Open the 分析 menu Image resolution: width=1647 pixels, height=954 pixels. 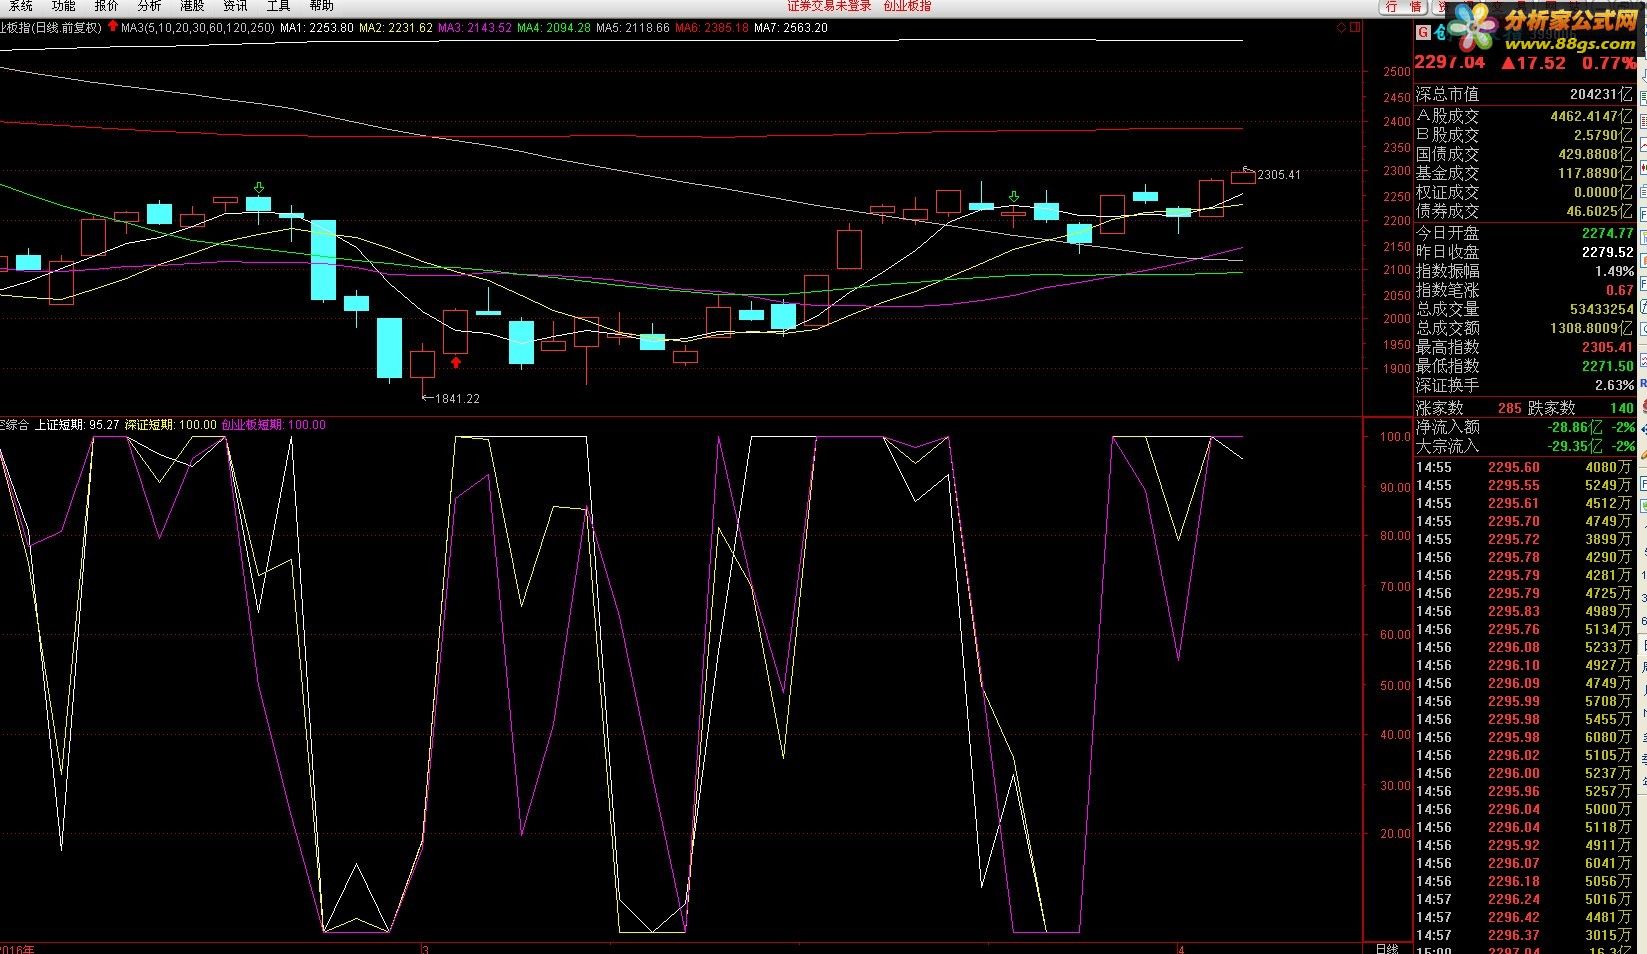[149, 6]
